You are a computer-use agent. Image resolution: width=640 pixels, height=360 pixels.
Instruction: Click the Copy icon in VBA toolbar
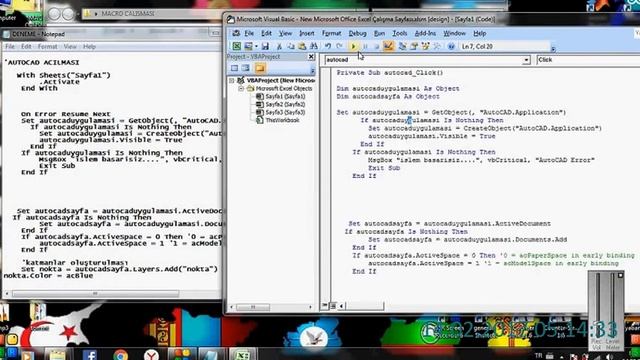pos(291,47)
